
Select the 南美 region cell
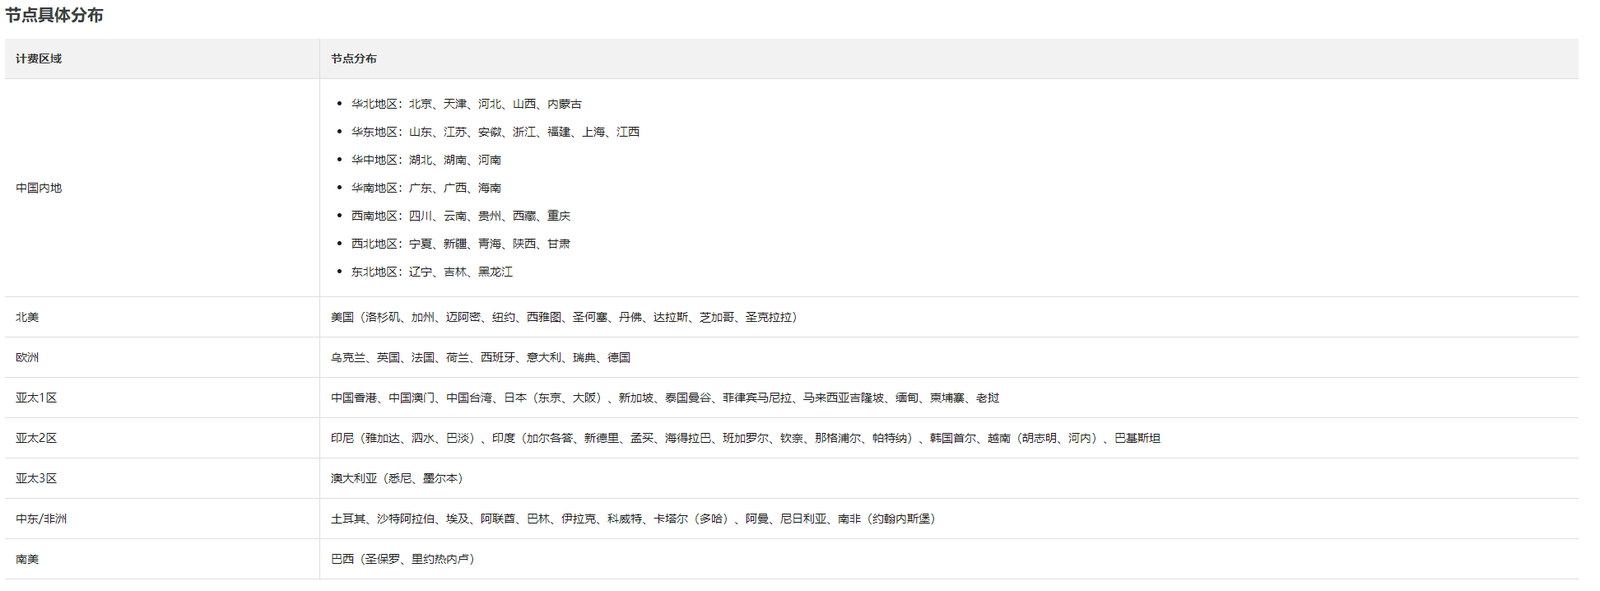162,559
